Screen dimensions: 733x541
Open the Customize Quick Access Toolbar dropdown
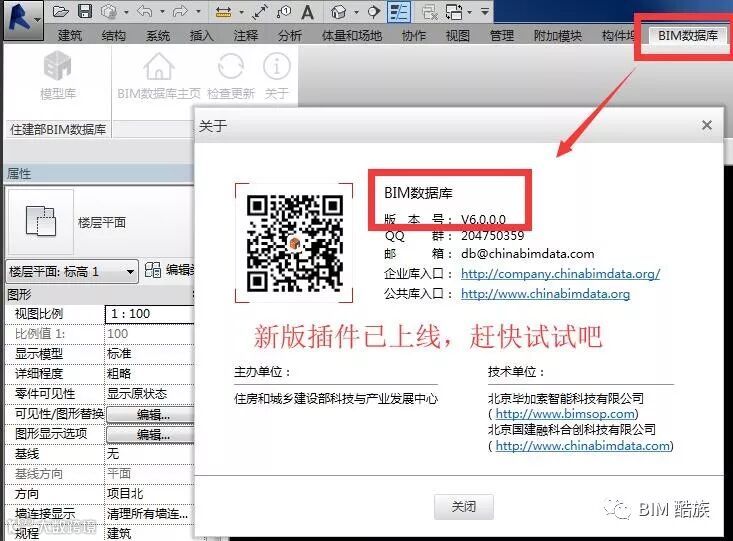click(x=485, y=11)
